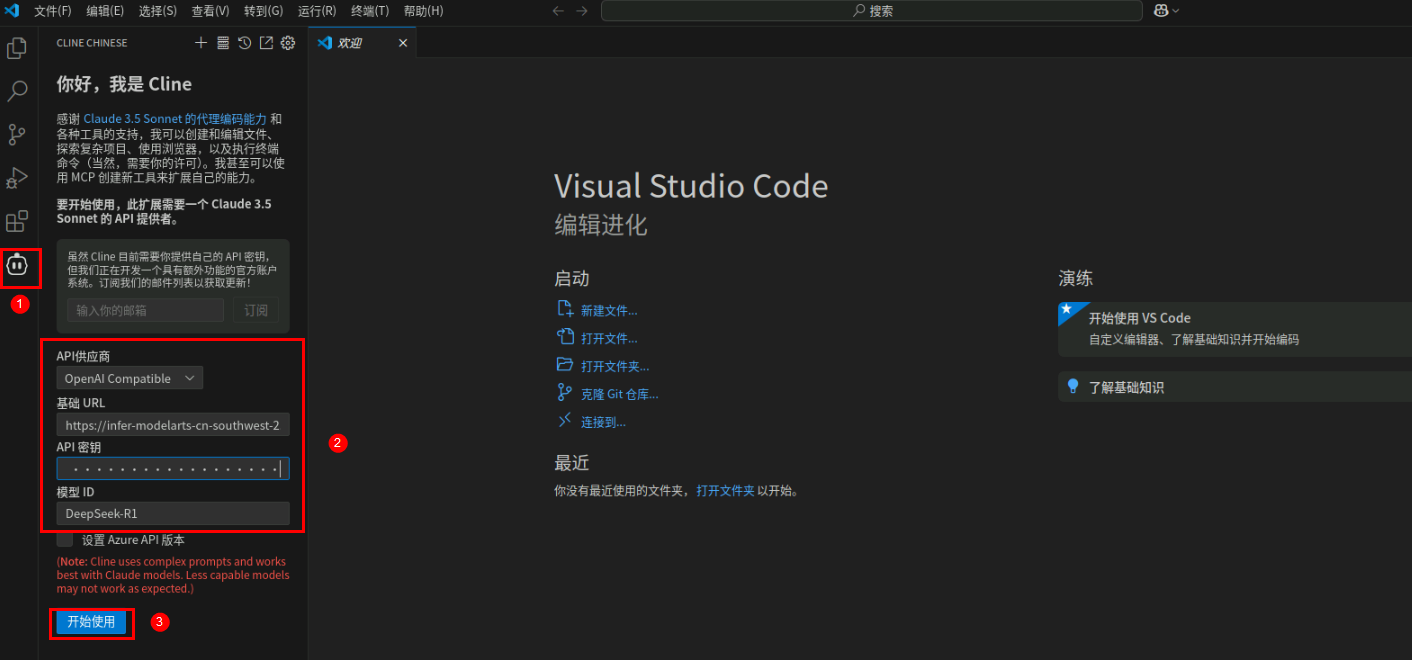Click the 新建文件... link
This screenshot has height=660, width=1412.
click(x=609, y=310)
